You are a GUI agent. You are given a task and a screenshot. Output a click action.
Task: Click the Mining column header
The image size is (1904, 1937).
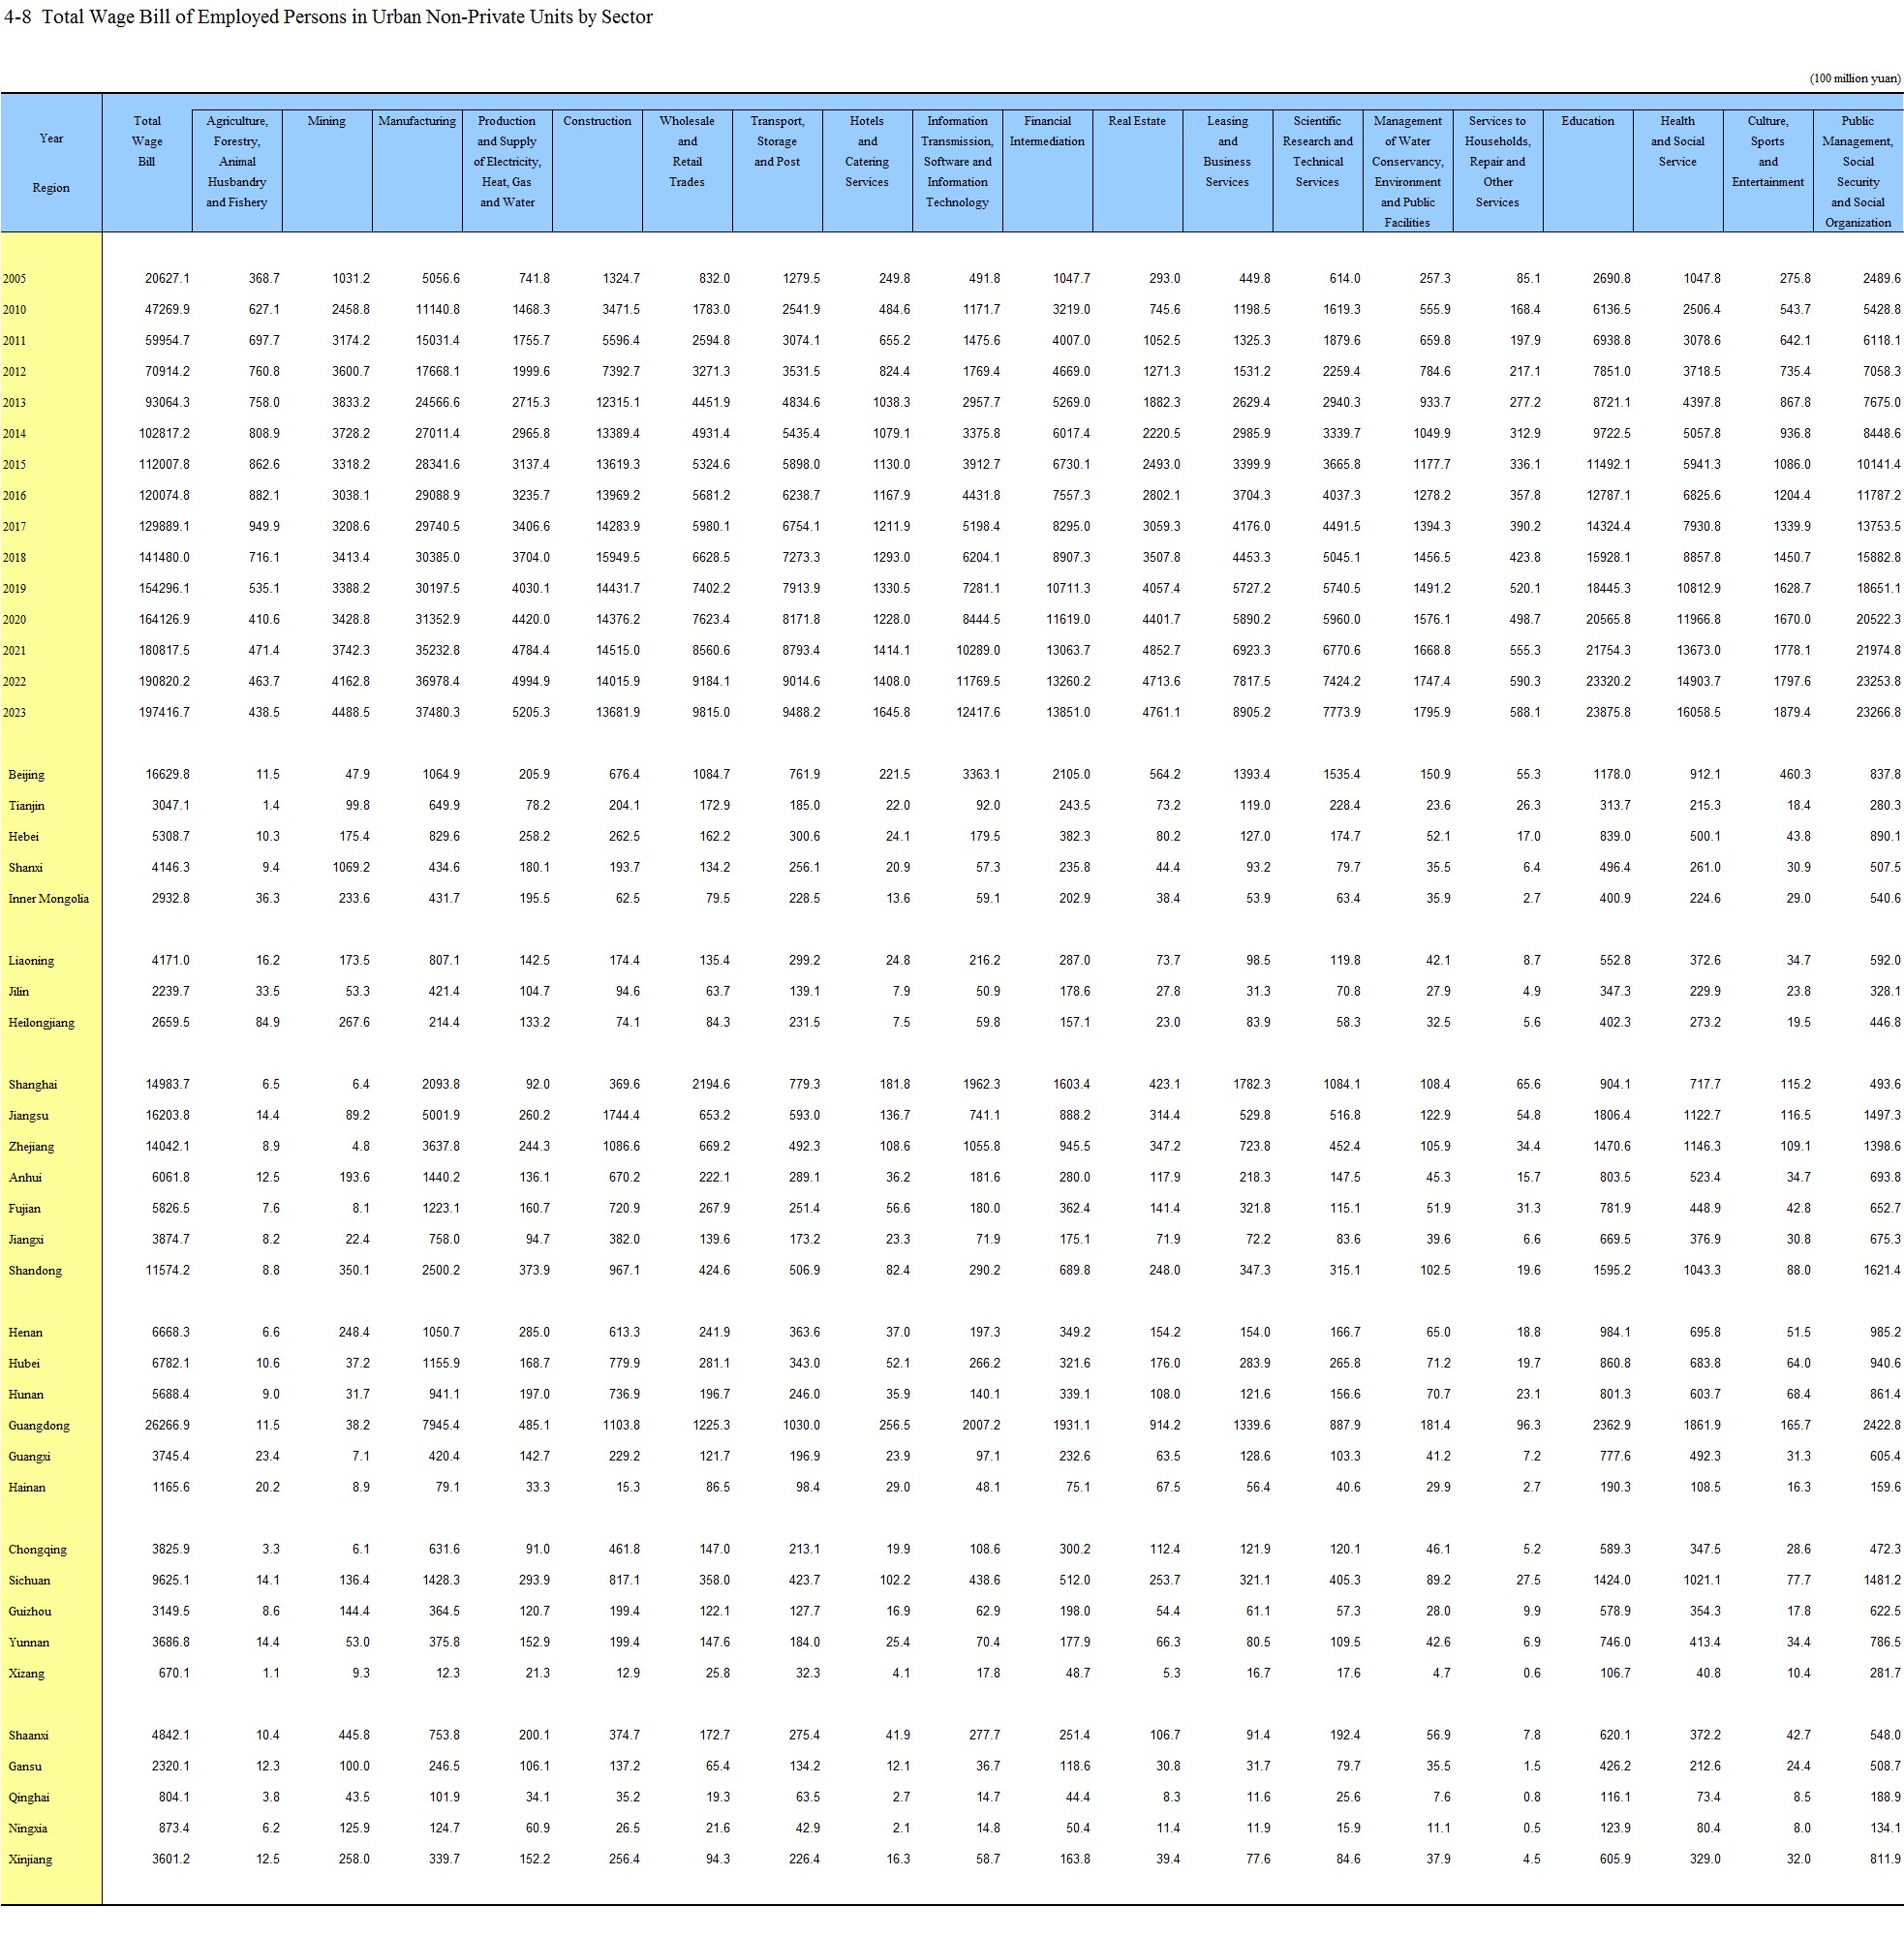(x=326, y=121)
